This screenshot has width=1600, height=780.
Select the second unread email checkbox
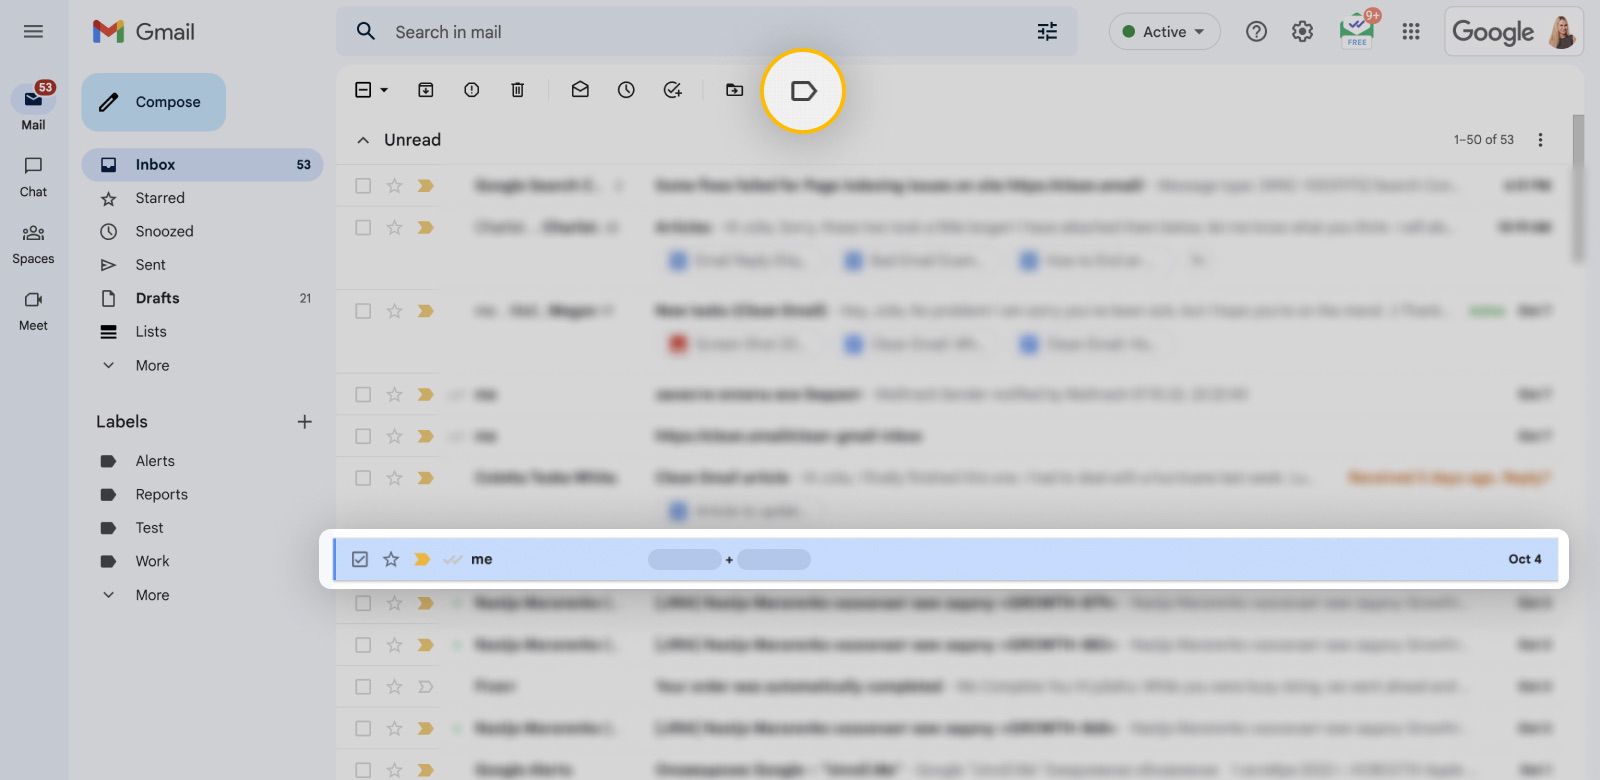coord(363,228)
